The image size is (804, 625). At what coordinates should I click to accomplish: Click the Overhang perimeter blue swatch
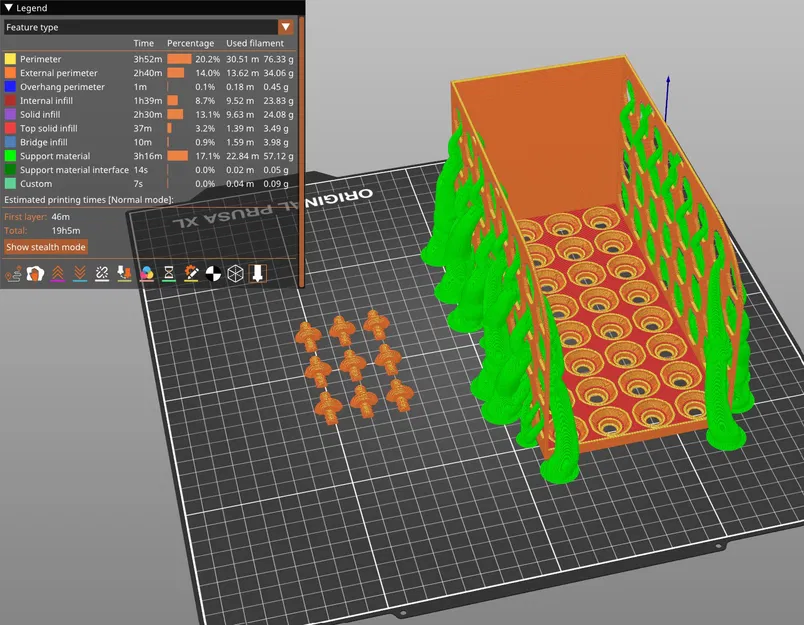pos(10,87)
